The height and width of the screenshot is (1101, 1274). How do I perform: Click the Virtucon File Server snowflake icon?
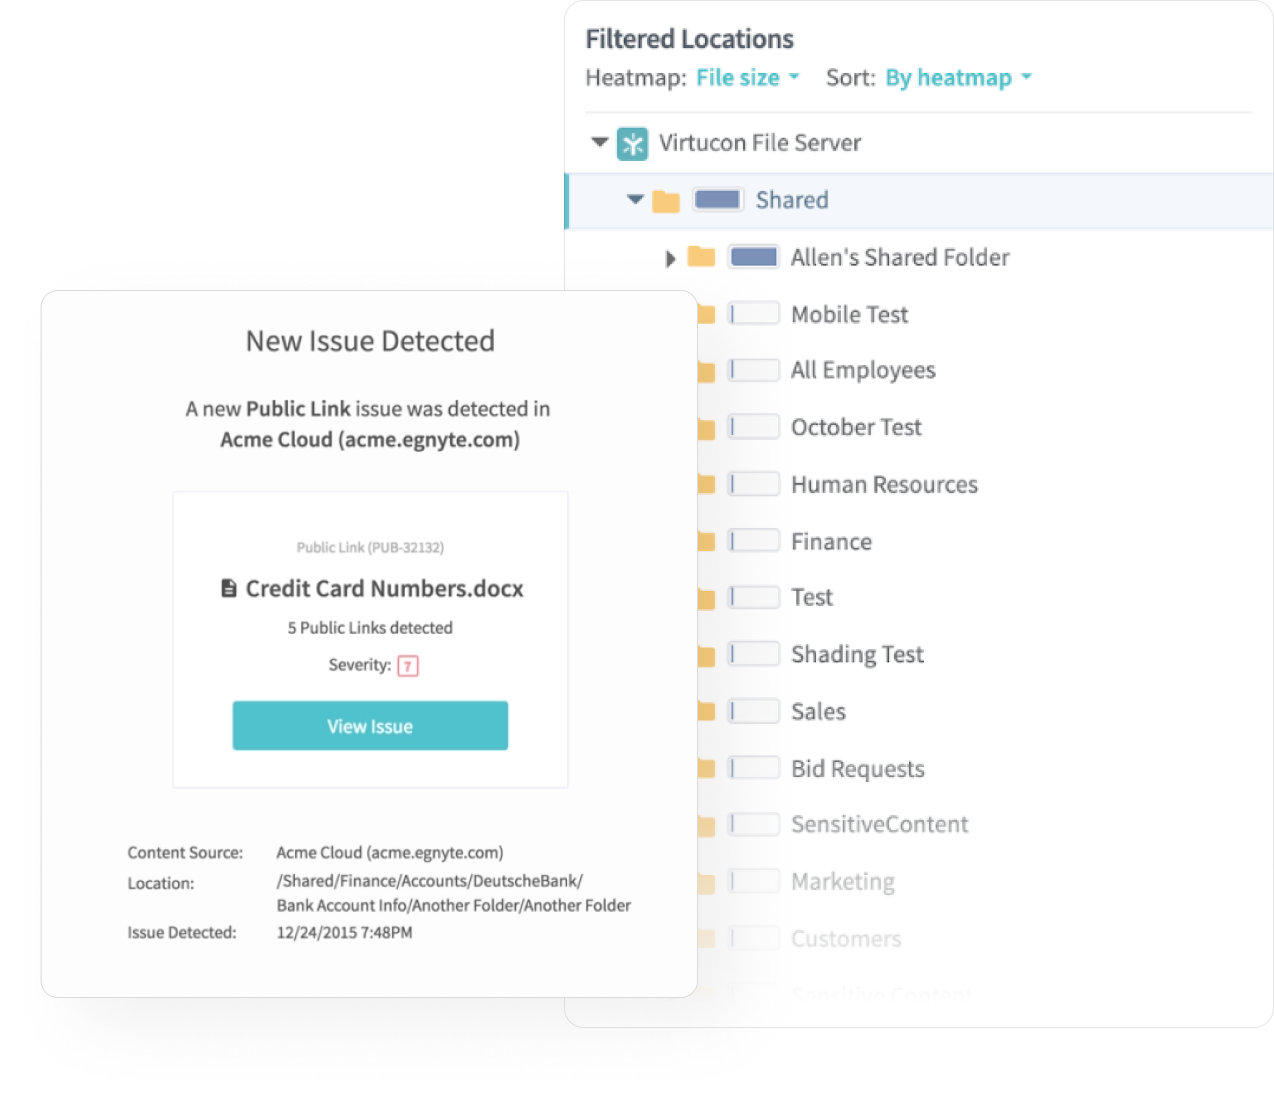tap(632, 144)
